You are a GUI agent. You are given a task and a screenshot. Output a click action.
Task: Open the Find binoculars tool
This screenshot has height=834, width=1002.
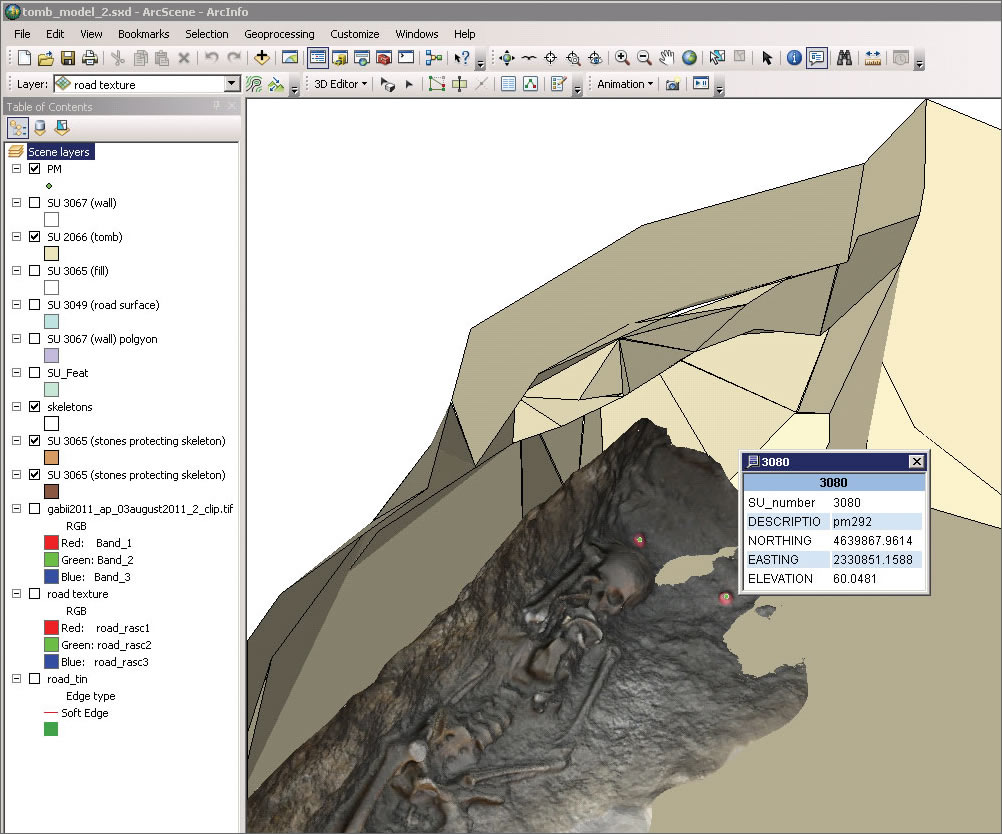(x=844, y=58)
